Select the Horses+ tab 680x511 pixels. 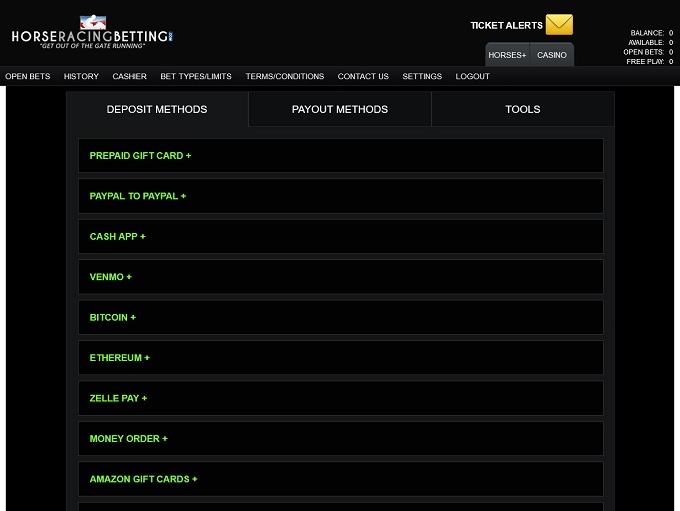507,55
